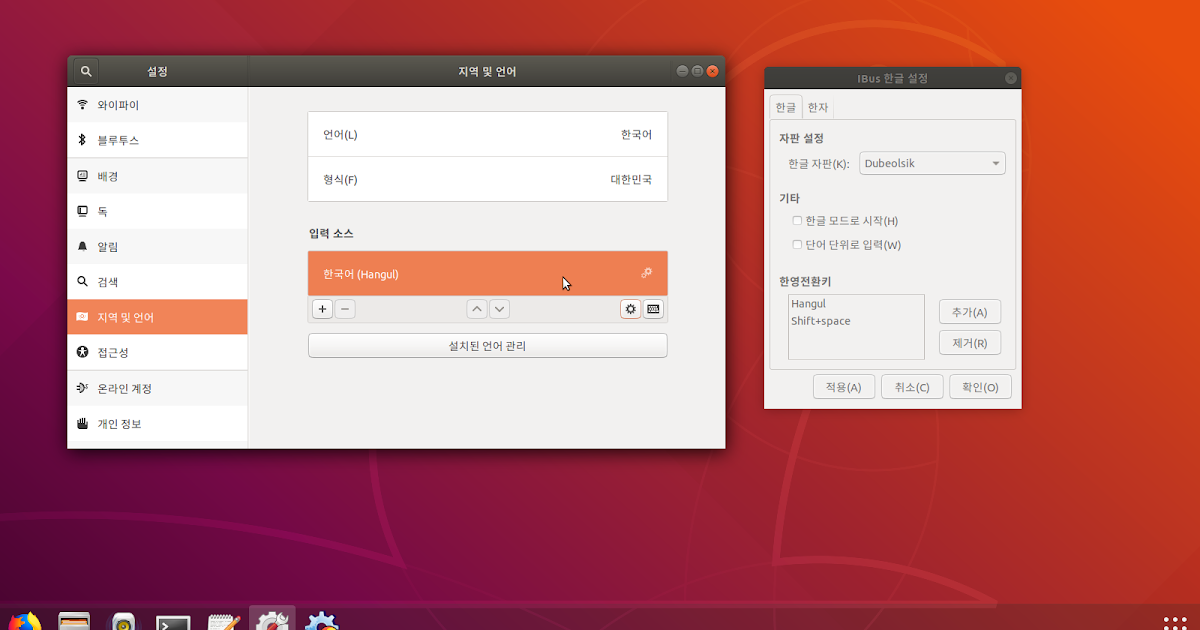
Task: Select 지역 및 언어 sidebar entry
Action: click(x=157, y=317)
